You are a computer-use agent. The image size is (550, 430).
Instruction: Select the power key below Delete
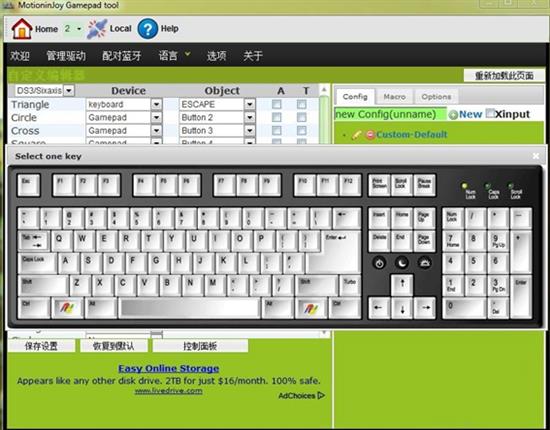(x=379, y=263)
